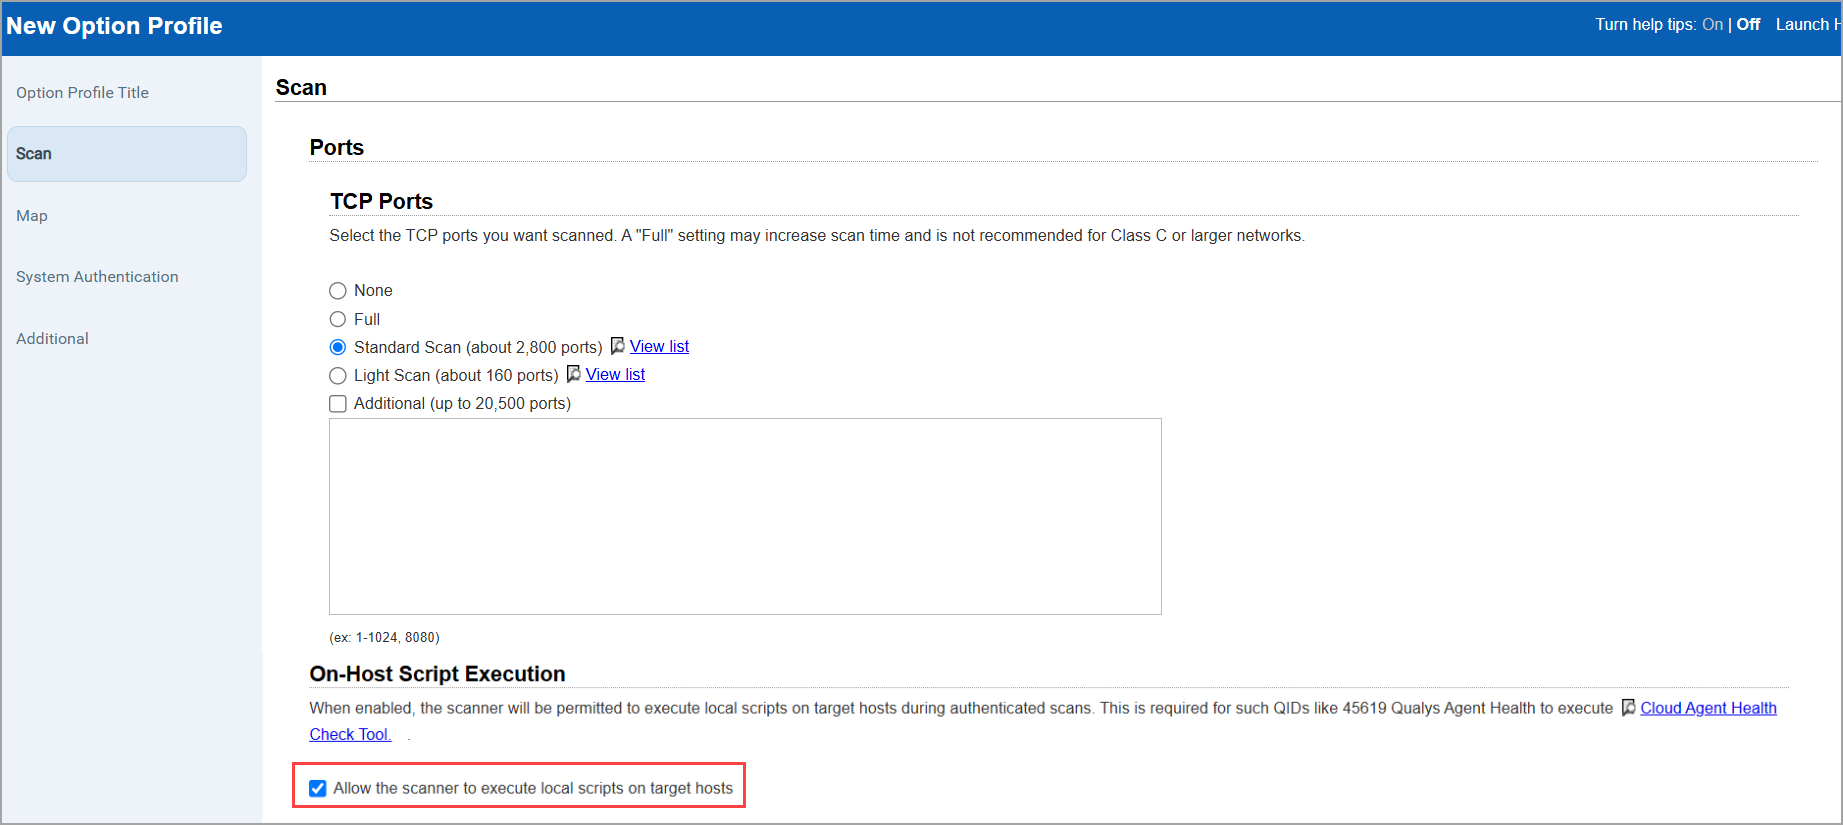Screen dimensions: 1843x825
Task: Click inside the additional ports text area
Action: click(745, 516)
